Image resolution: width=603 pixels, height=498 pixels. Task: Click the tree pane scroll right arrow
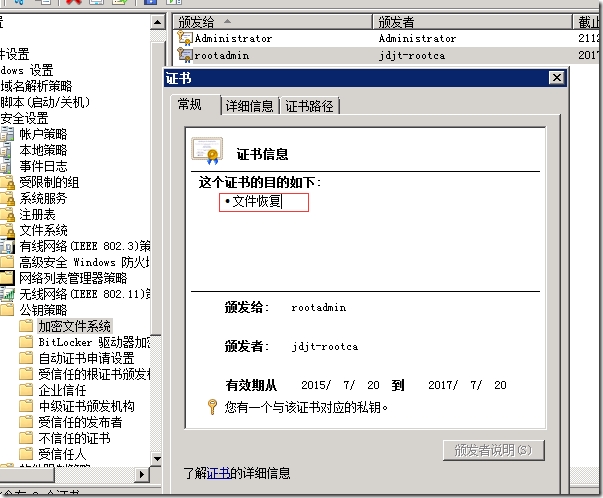[142, 474]
